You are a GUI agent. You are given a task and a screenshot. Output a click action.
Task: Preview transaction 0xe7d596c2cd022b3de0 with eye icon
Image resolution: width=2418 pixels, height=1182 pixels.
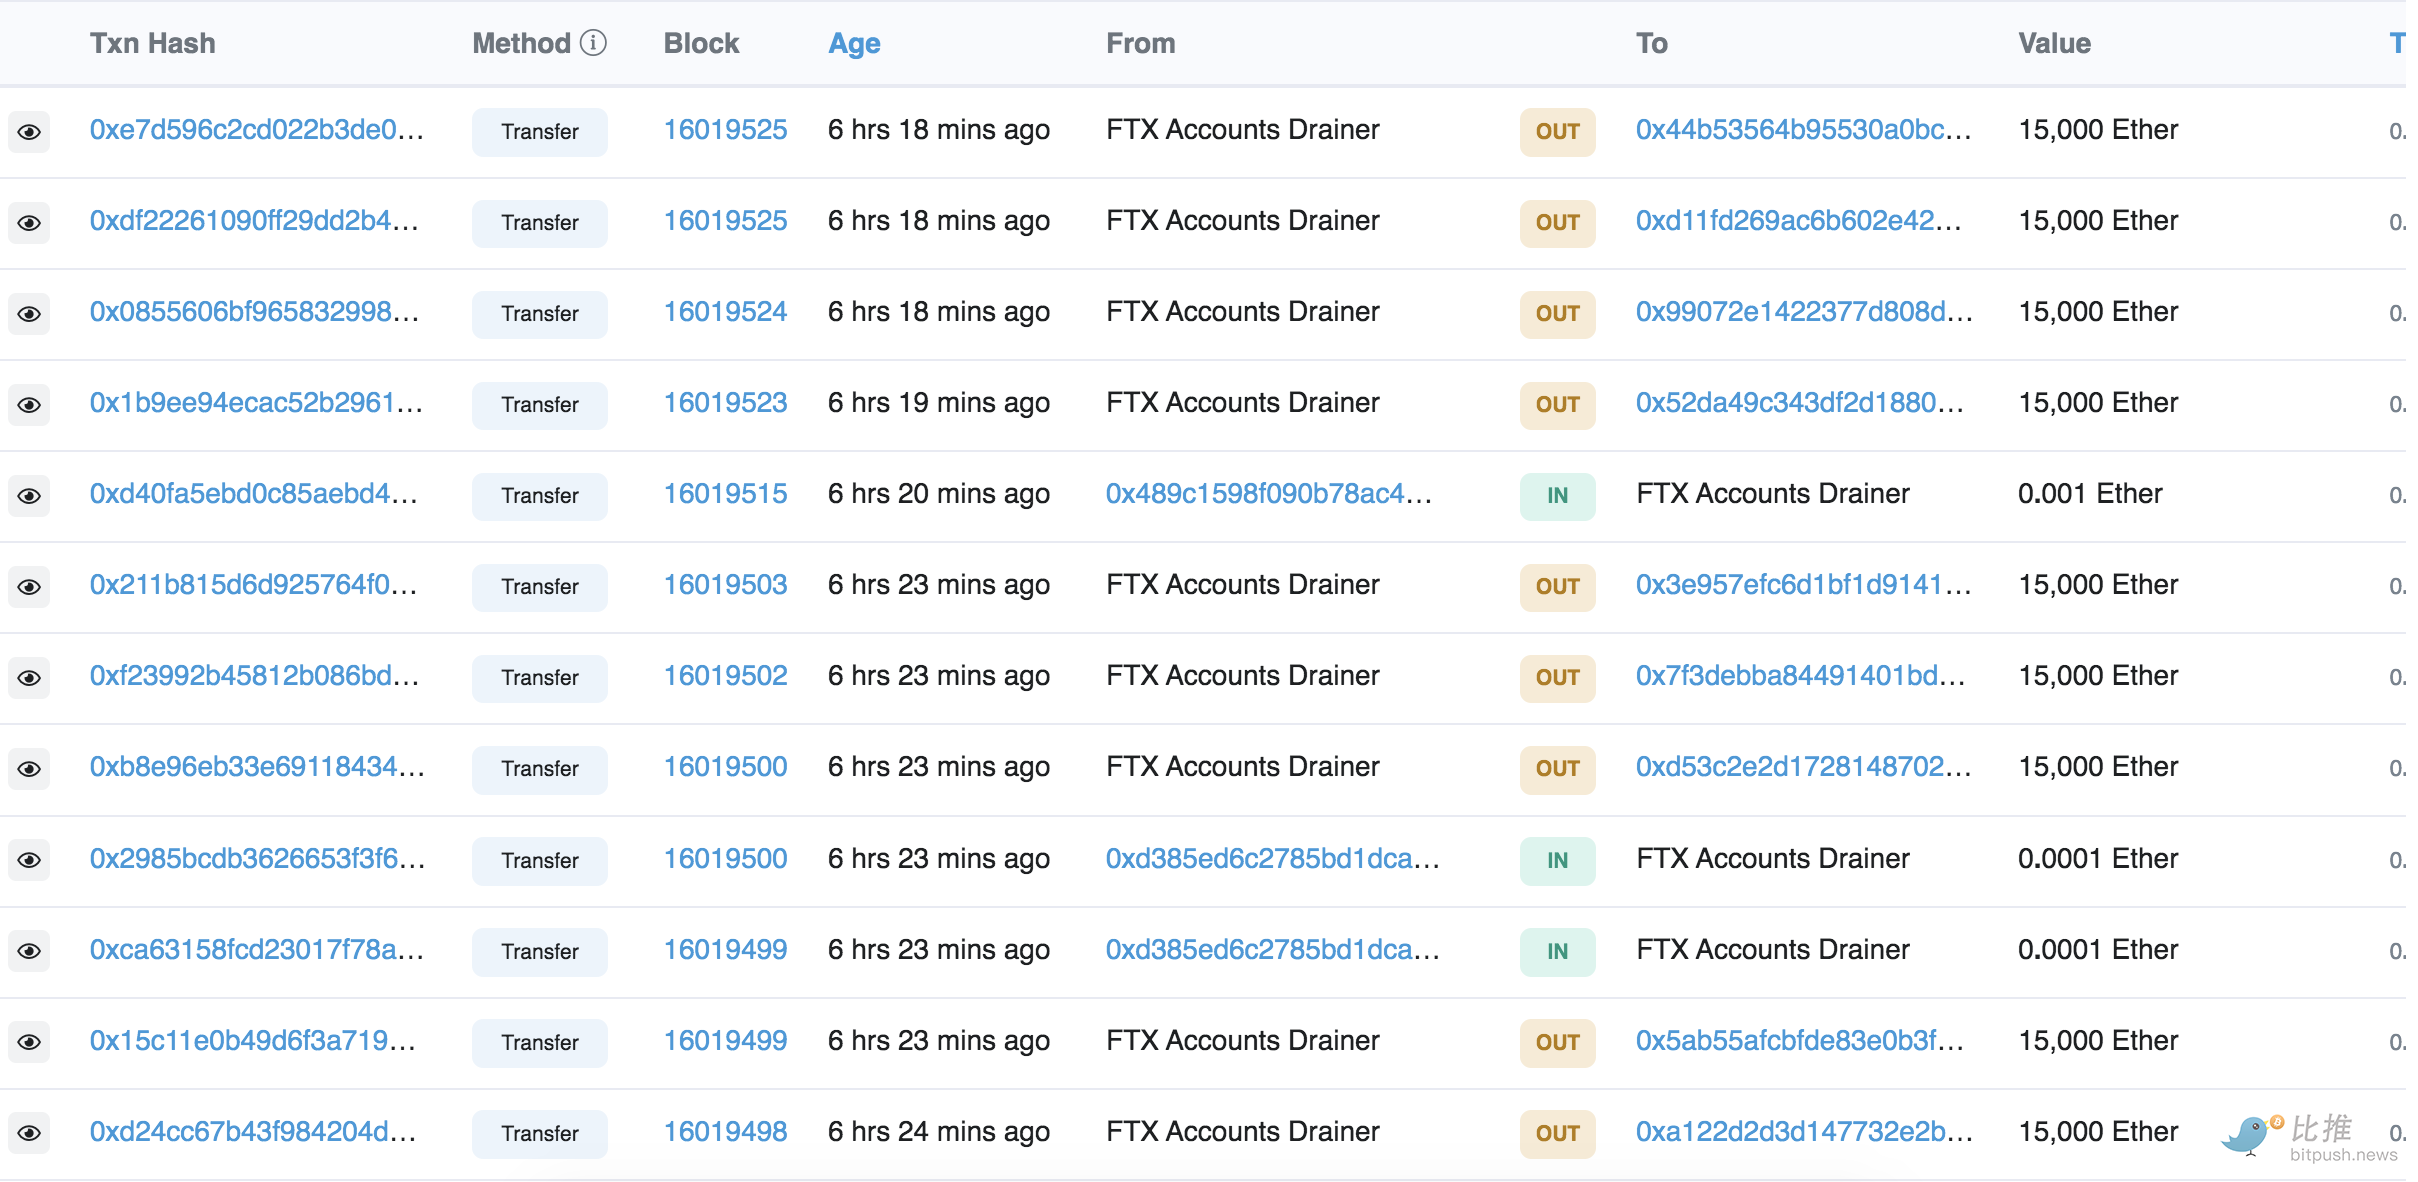pos(29,132)
